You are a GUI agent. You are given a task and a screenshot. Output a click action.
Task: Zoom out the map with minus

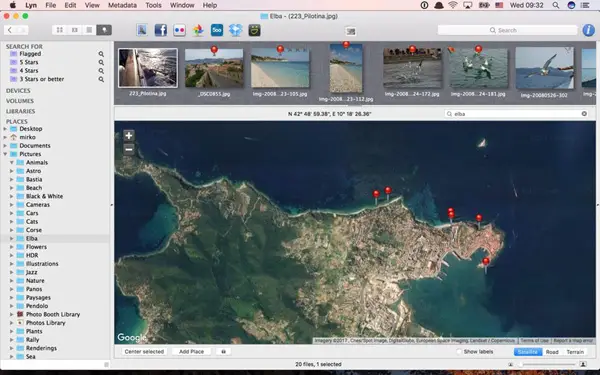pos(129,149)
